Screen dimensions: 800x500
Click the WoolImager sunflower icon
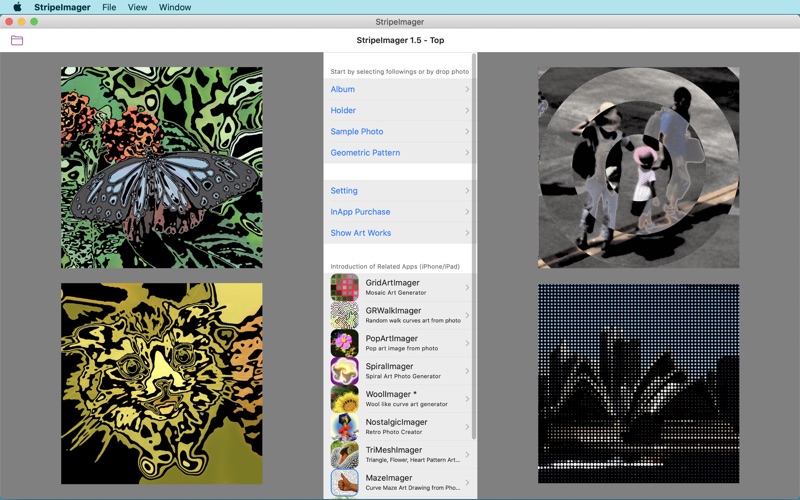point(344,399)
